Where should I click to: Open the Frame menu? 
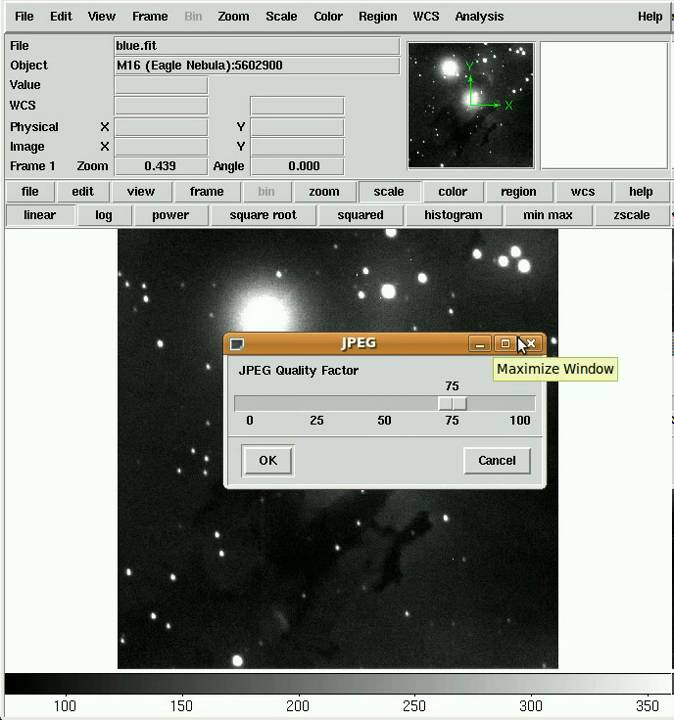tap(150, 17)
